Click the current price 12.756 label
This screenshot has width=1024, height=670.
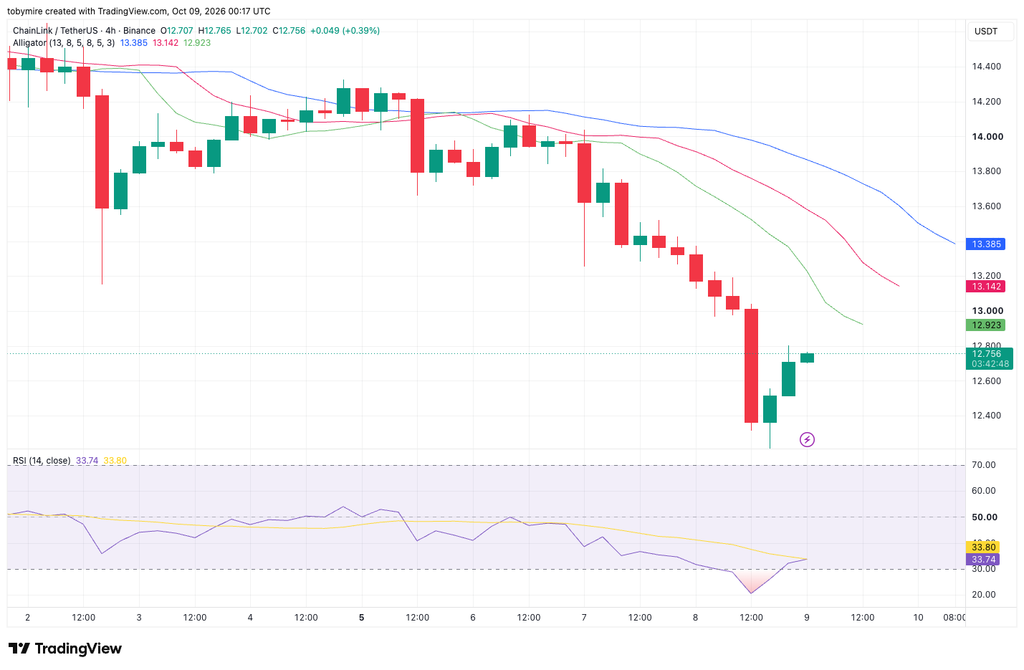[986, 354]
